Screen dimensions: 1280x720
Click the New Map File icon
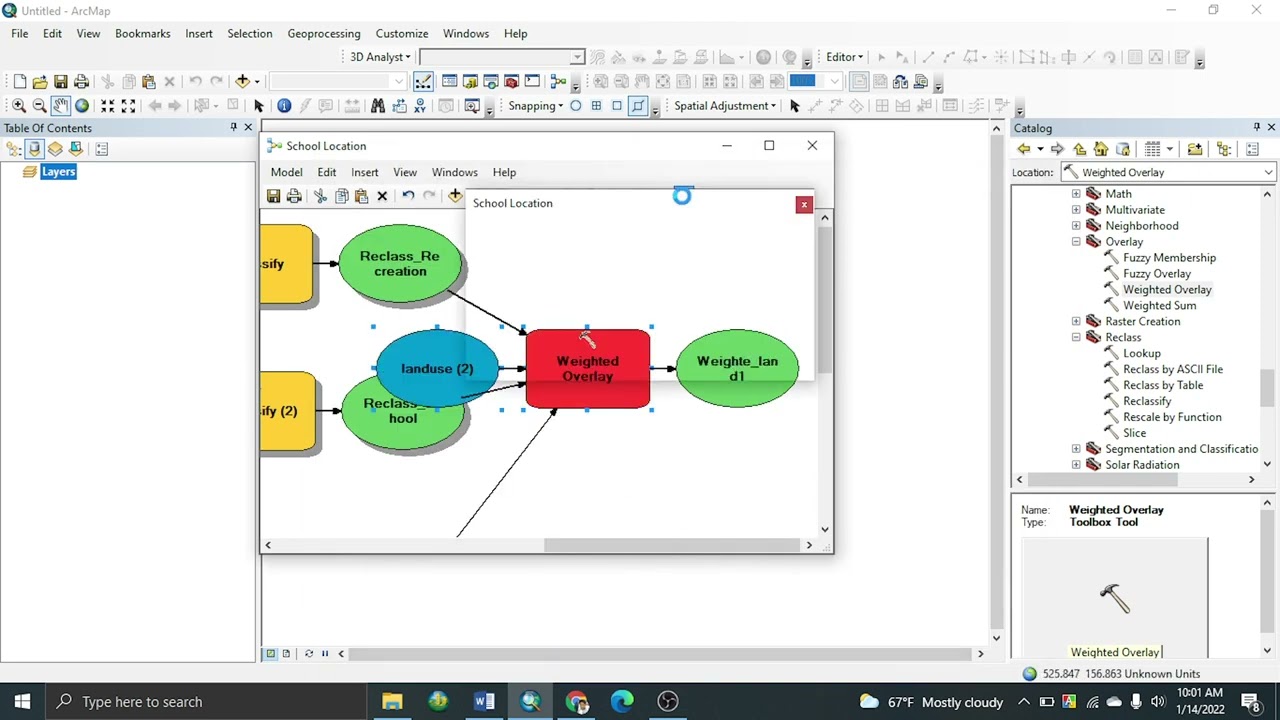[19, 81]
